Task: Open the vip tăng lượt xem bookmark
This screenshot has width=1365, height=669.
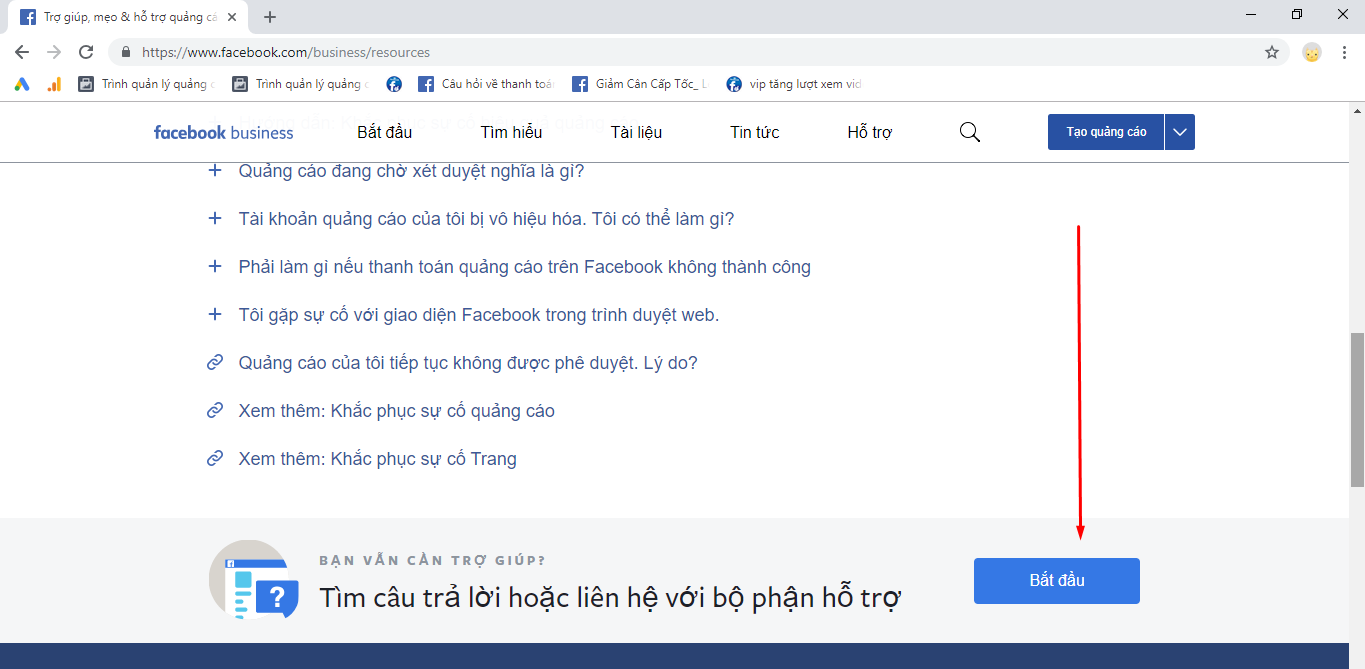Action: click(x=795, y=84)
